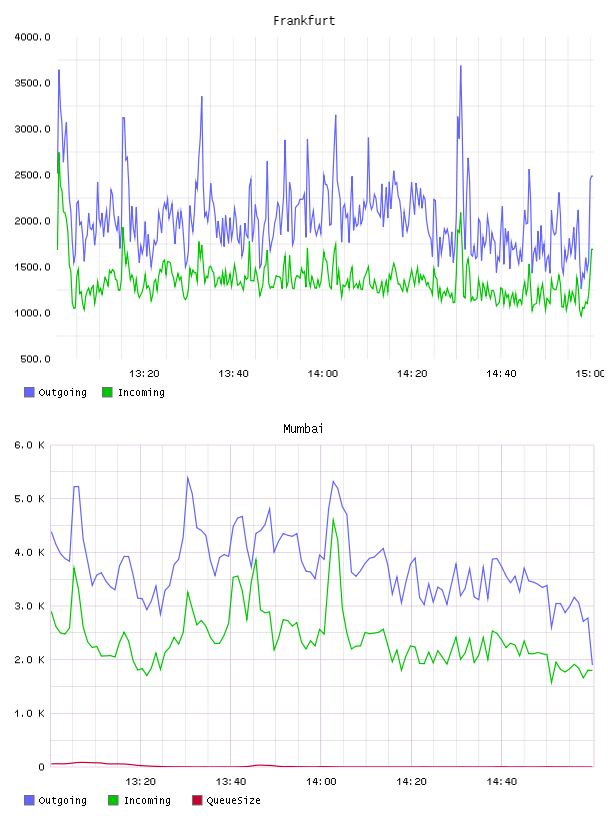Click the 3500.0 y-axis label in Frankfurt chart
Viewport: 608px width, 816px height.
point(32,83)
